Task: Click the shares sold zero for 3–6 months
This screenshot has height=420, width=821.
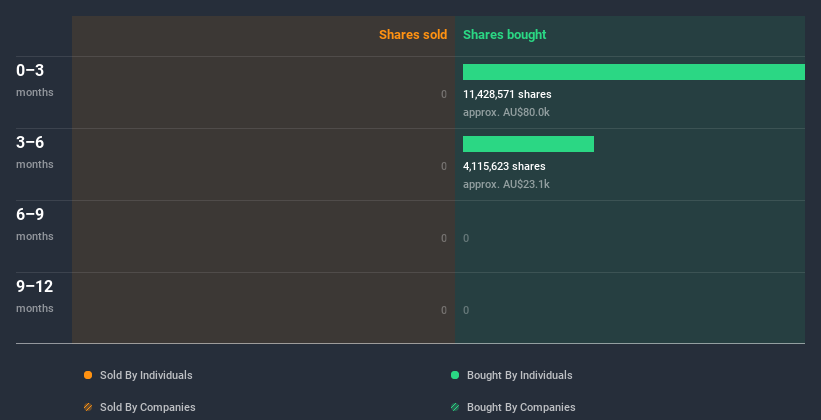Action: 444,166
